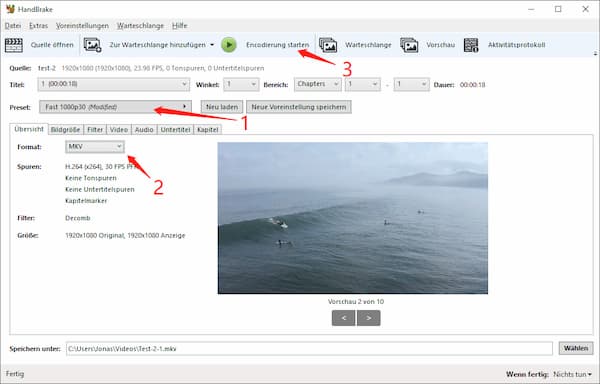Click the Aktivitätsprotokoll toolbar label
Viewport: 600px width, 384px height.
click(x=517, y=45)
